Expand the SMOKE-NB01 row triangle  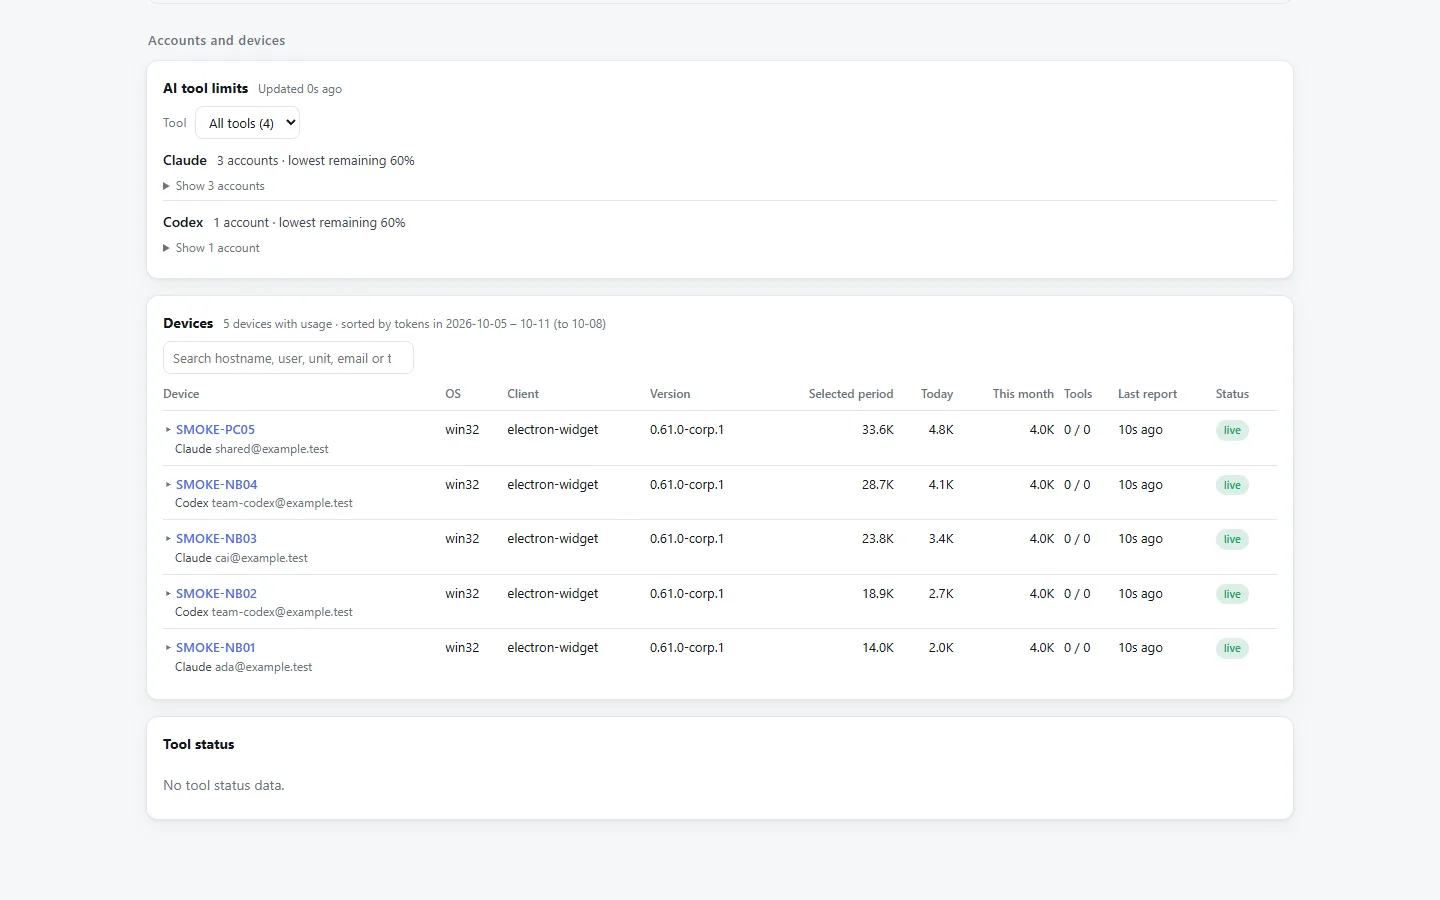[x=168, y=647]
